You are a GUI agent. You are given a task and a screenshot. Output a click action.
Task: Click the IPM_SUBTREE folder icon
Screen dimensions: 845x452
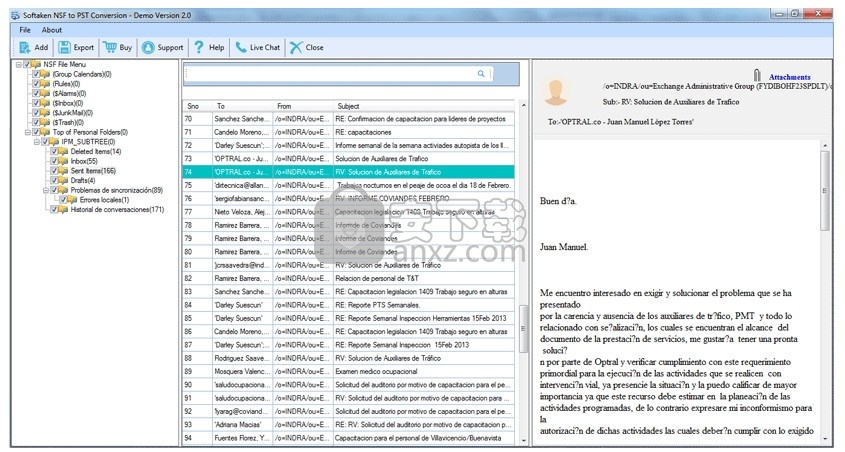click(x=54, y=142)
